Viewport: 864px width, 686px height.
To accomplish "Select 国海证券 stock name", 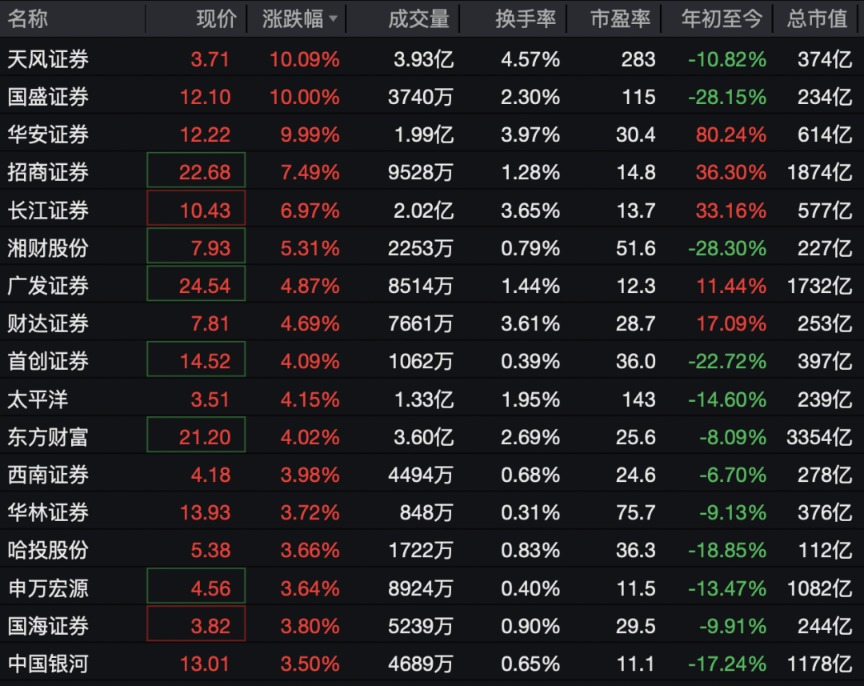I will click(48, 626).
